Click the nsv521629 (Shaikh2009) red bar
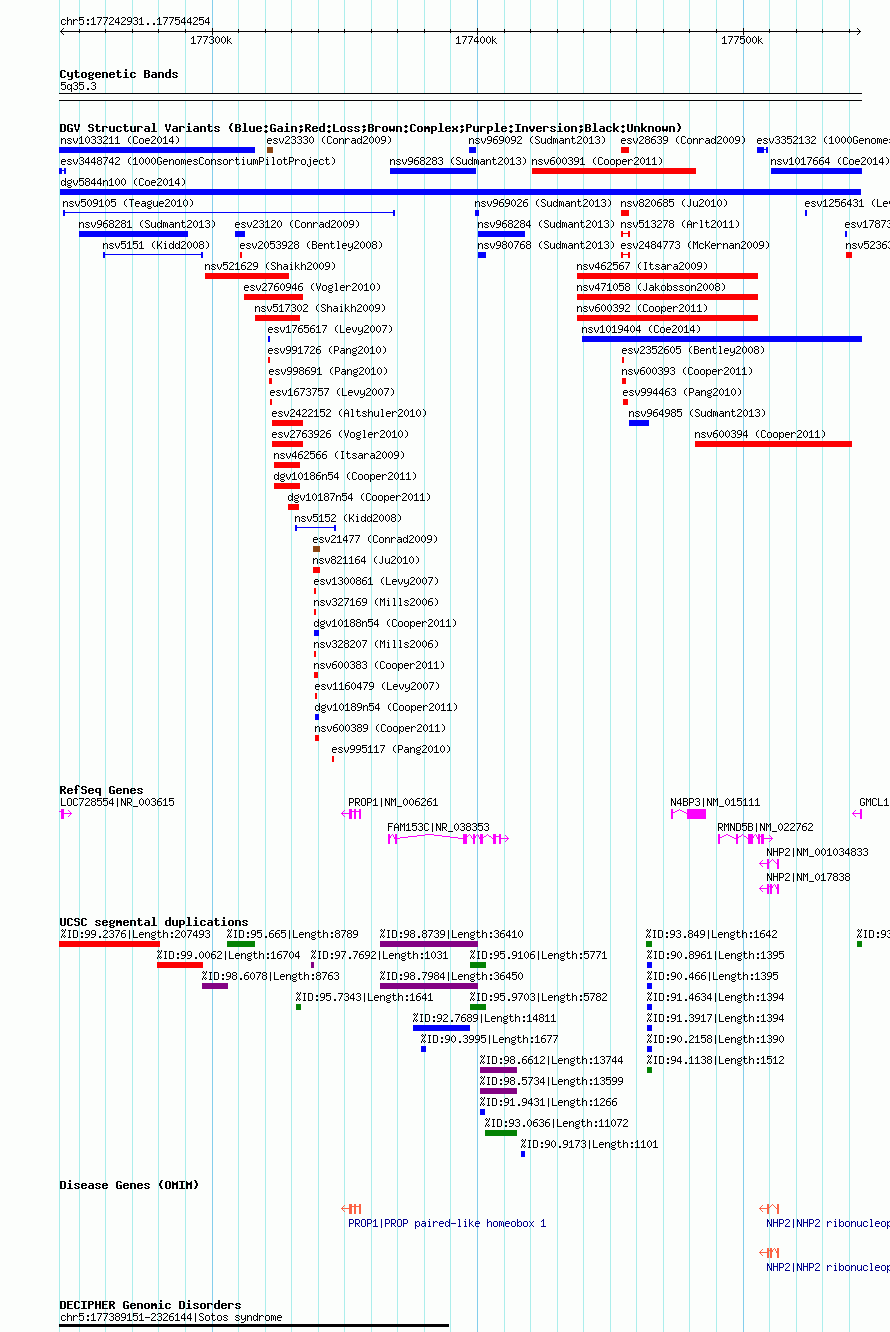The height and width of the screenshot is (1332, 890). point(247,276)
